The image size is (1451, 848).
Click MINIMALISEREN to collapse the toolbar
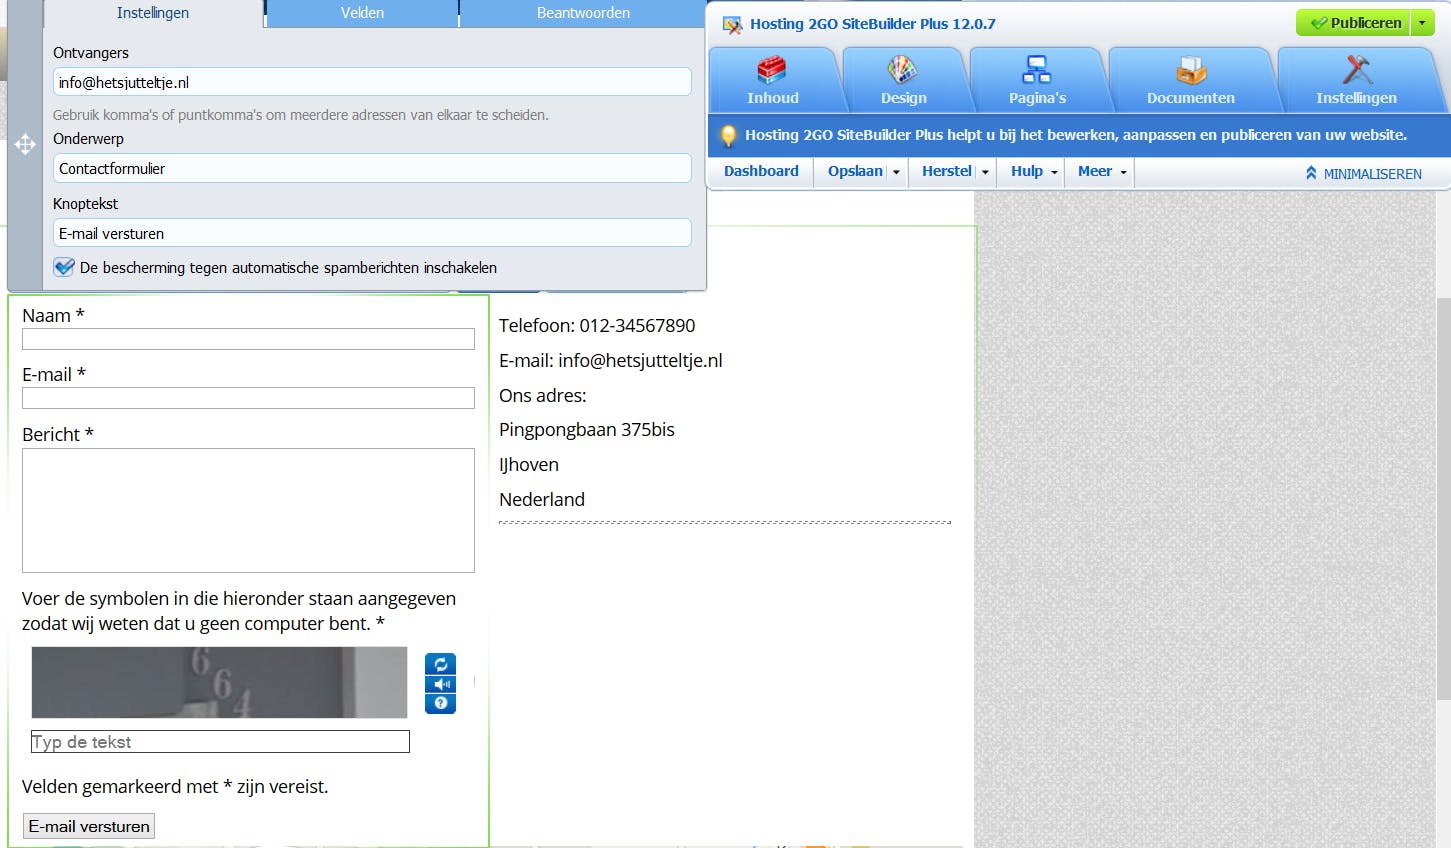tap(1363, 174)
